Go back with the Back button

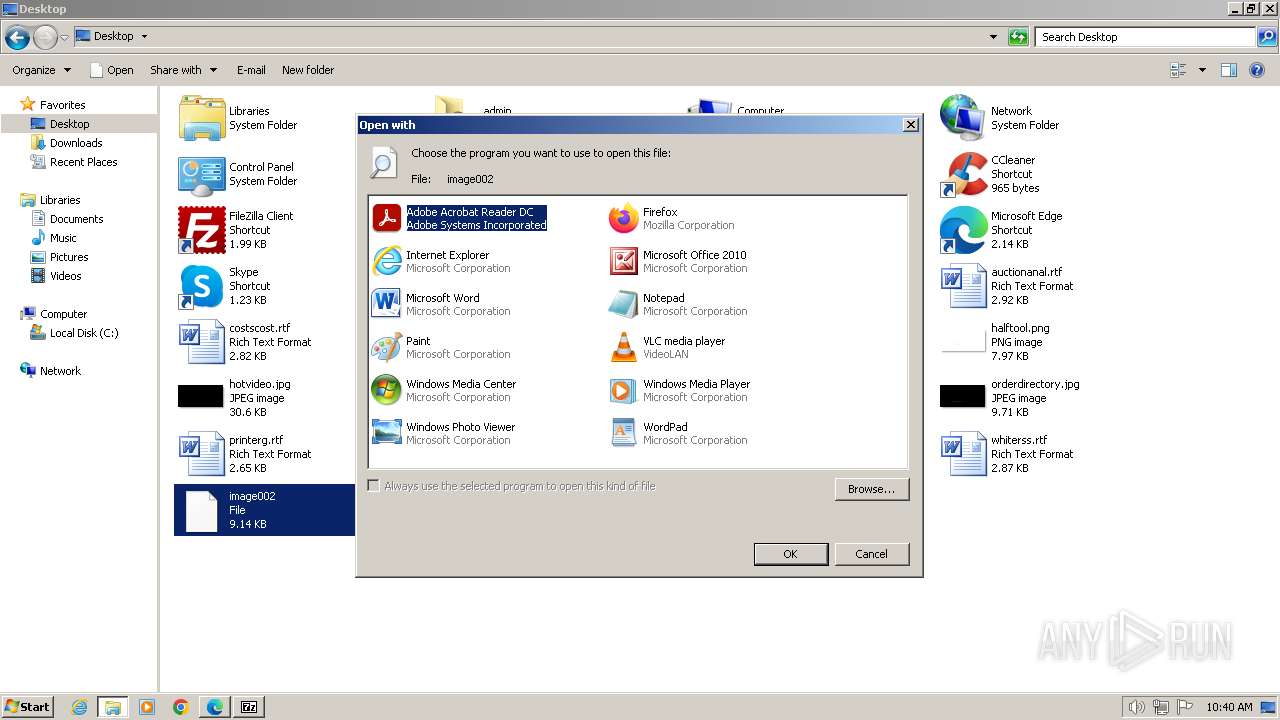17,38
